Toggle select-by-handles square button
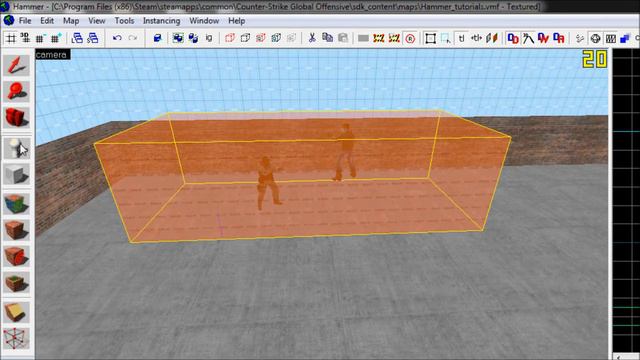 tap(430, 38)
